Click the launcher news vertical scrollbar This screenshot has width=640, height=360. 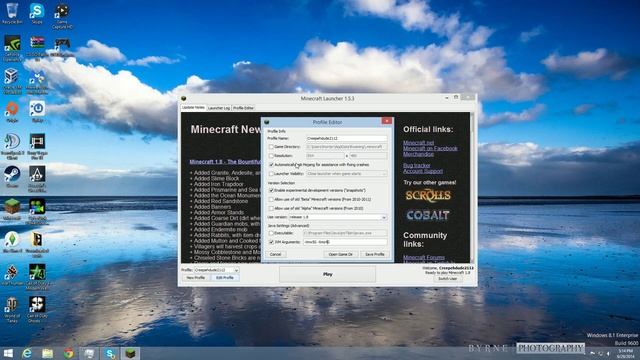(x=473, y=188)
